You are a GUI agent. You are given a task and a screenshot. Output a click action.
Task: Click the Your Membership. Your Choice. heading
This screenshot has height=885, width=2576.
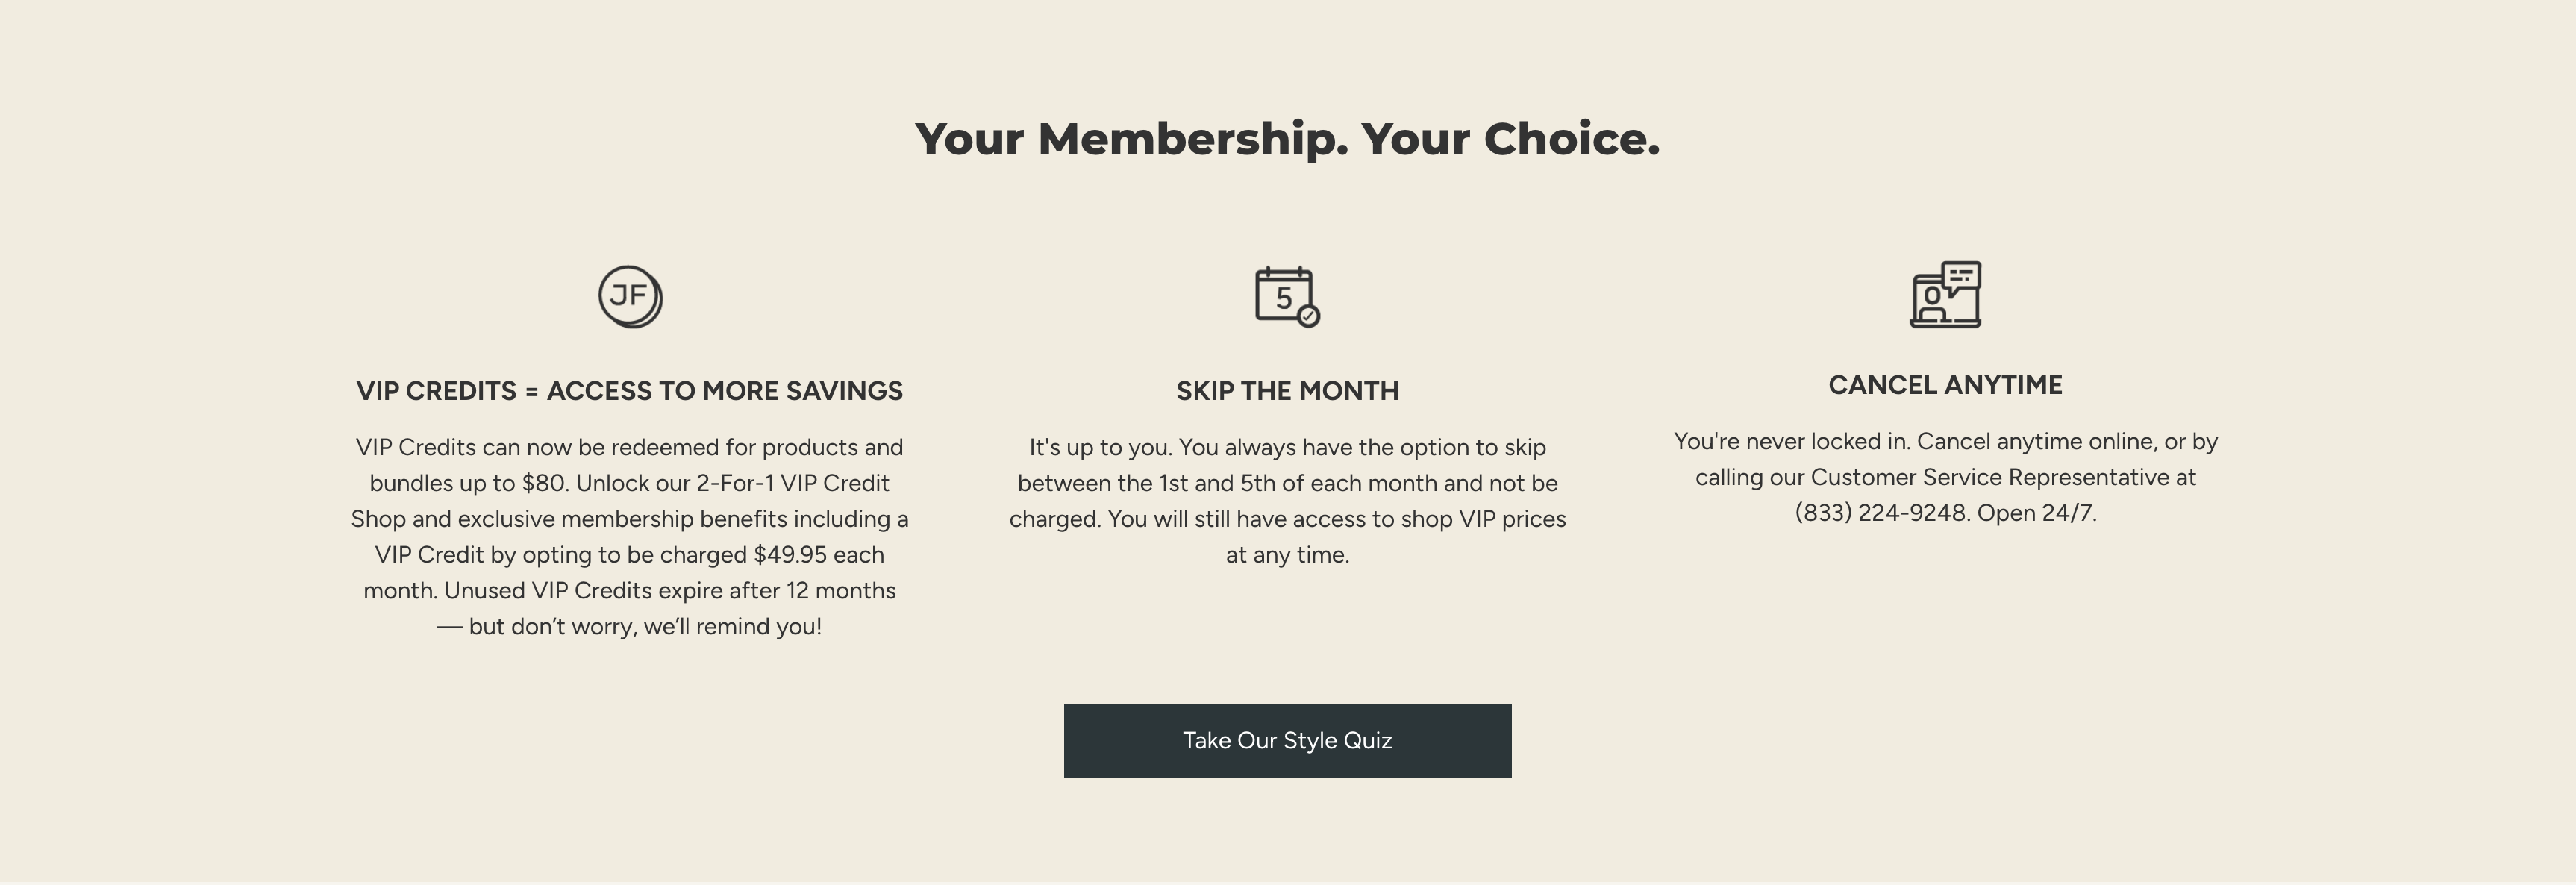pyautogui.click(x=1288, y=139)
